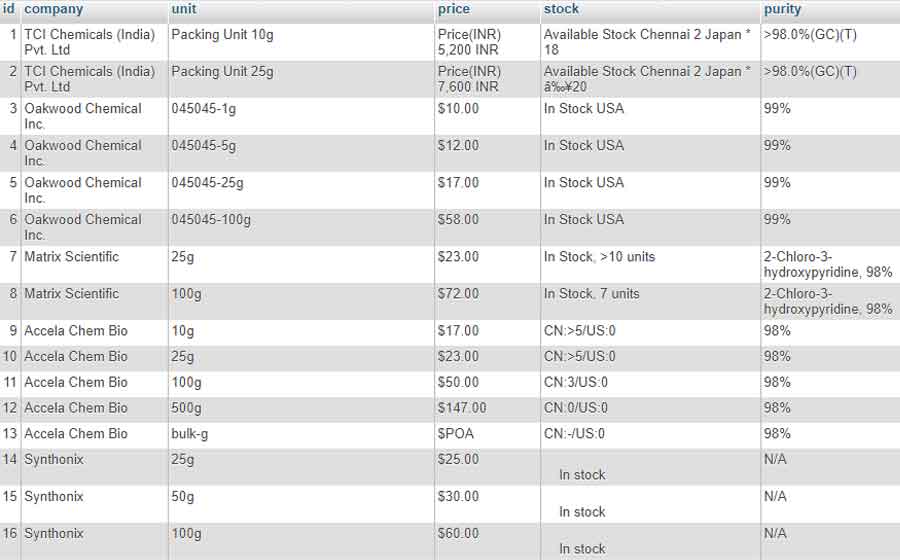Click Matrix Scientific in row 7
The height and width of the screenshot is (560, 900).
click(x=71, y=256)
